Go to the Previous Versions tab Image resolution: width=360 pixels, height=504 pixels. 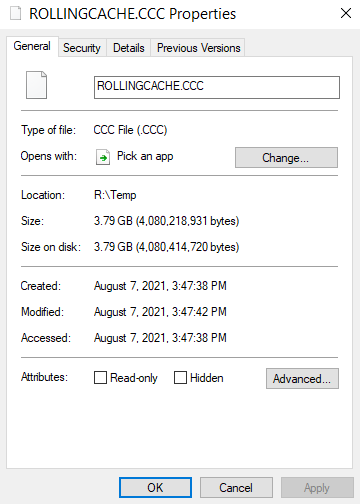point(198,48)
